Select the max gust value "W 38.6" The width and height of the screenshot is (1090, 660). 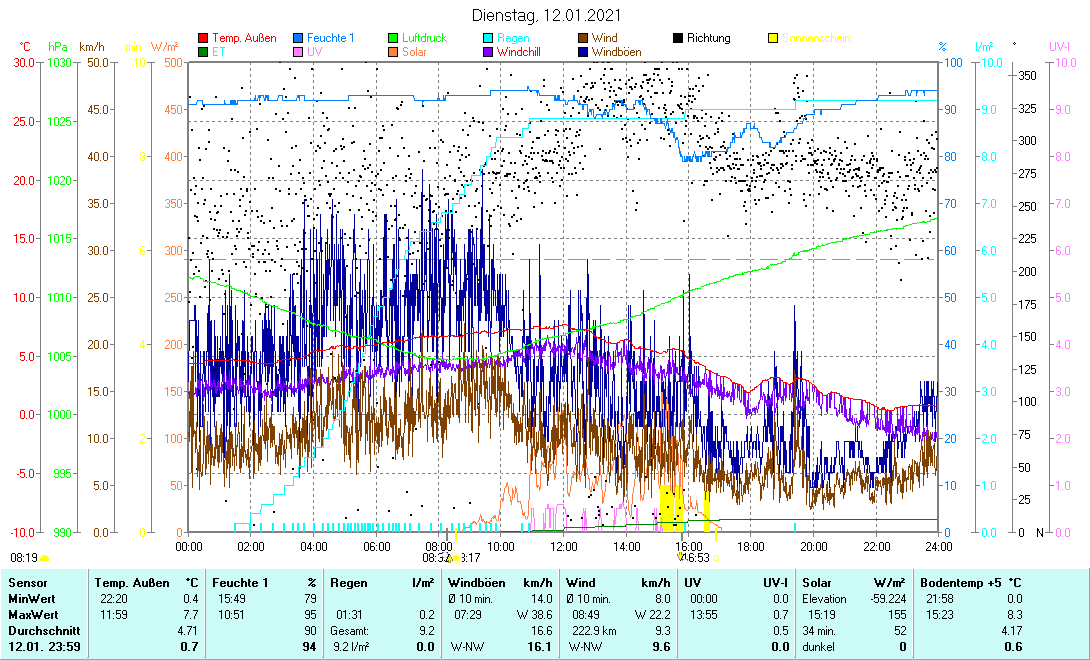535,615
